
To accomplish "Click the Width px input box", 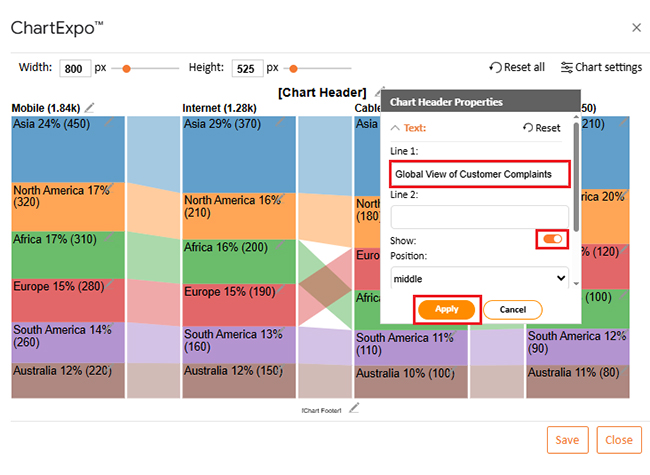I will tap(74, 69).
